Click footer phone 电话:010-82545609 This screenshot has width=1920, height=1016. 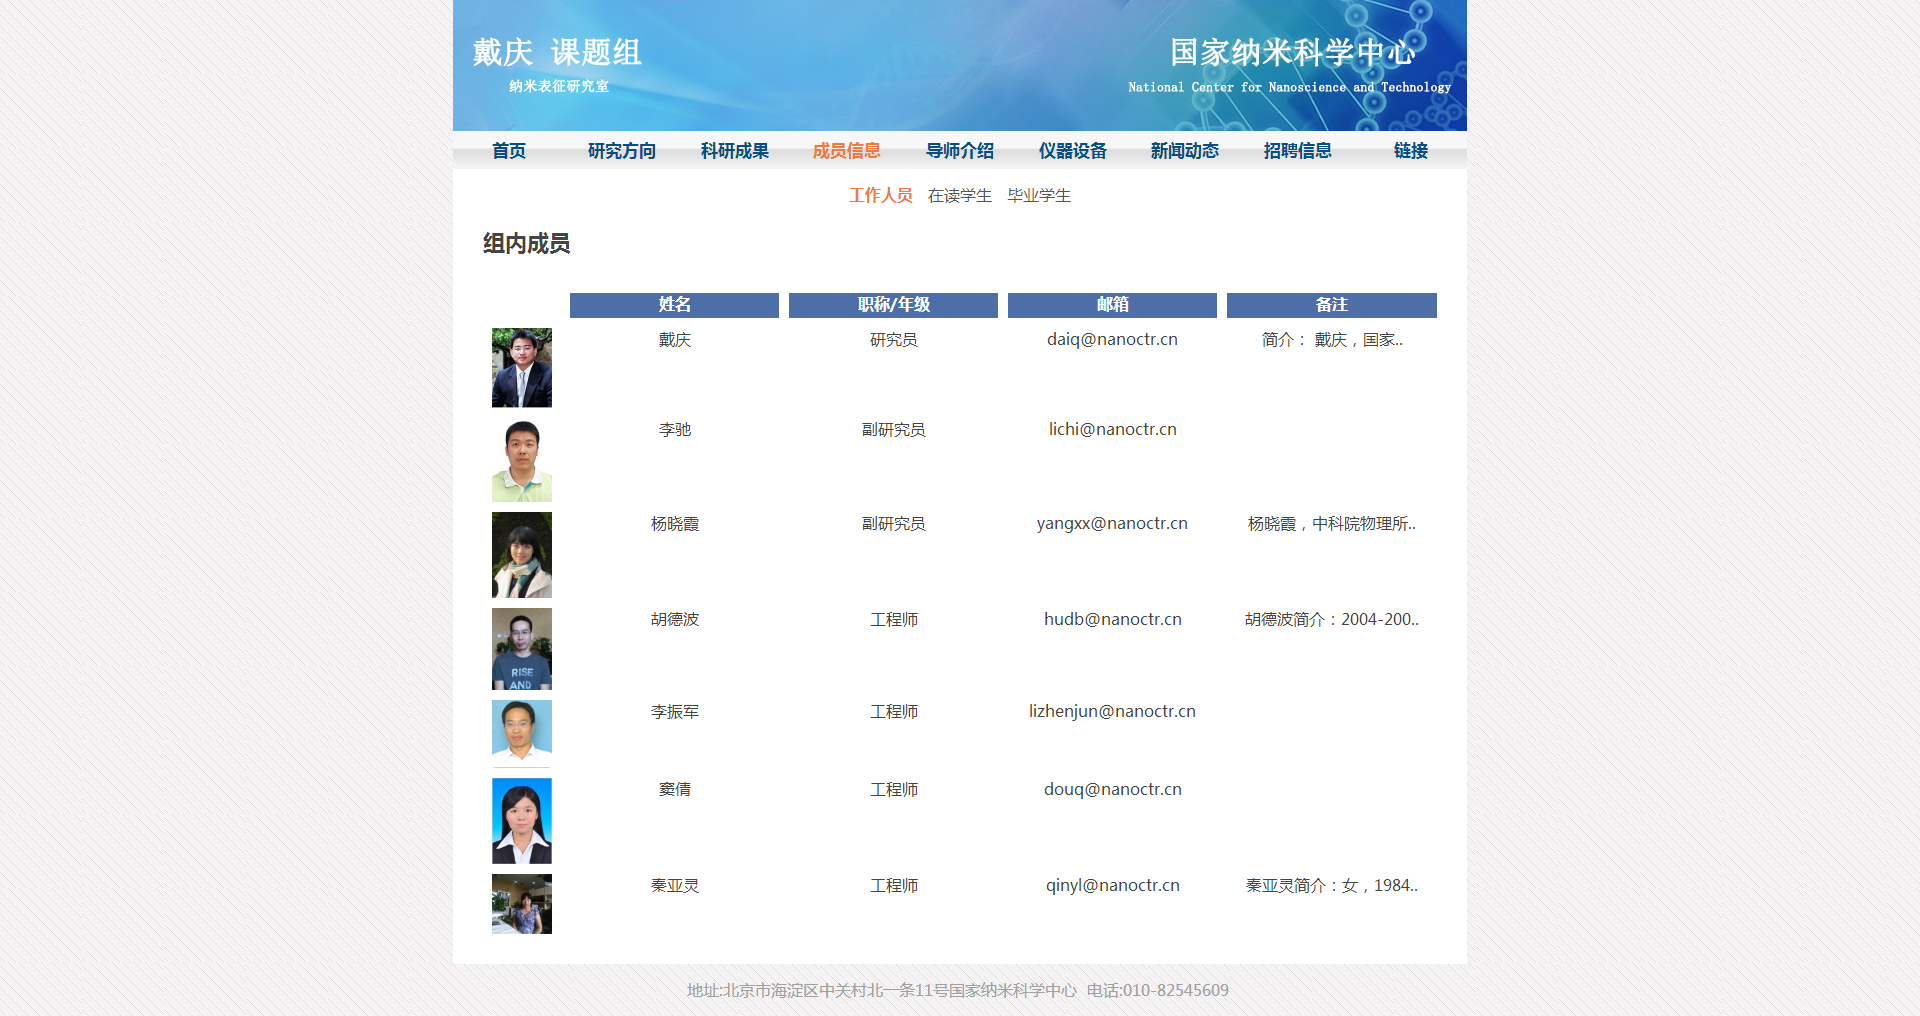pos(1158,991)
